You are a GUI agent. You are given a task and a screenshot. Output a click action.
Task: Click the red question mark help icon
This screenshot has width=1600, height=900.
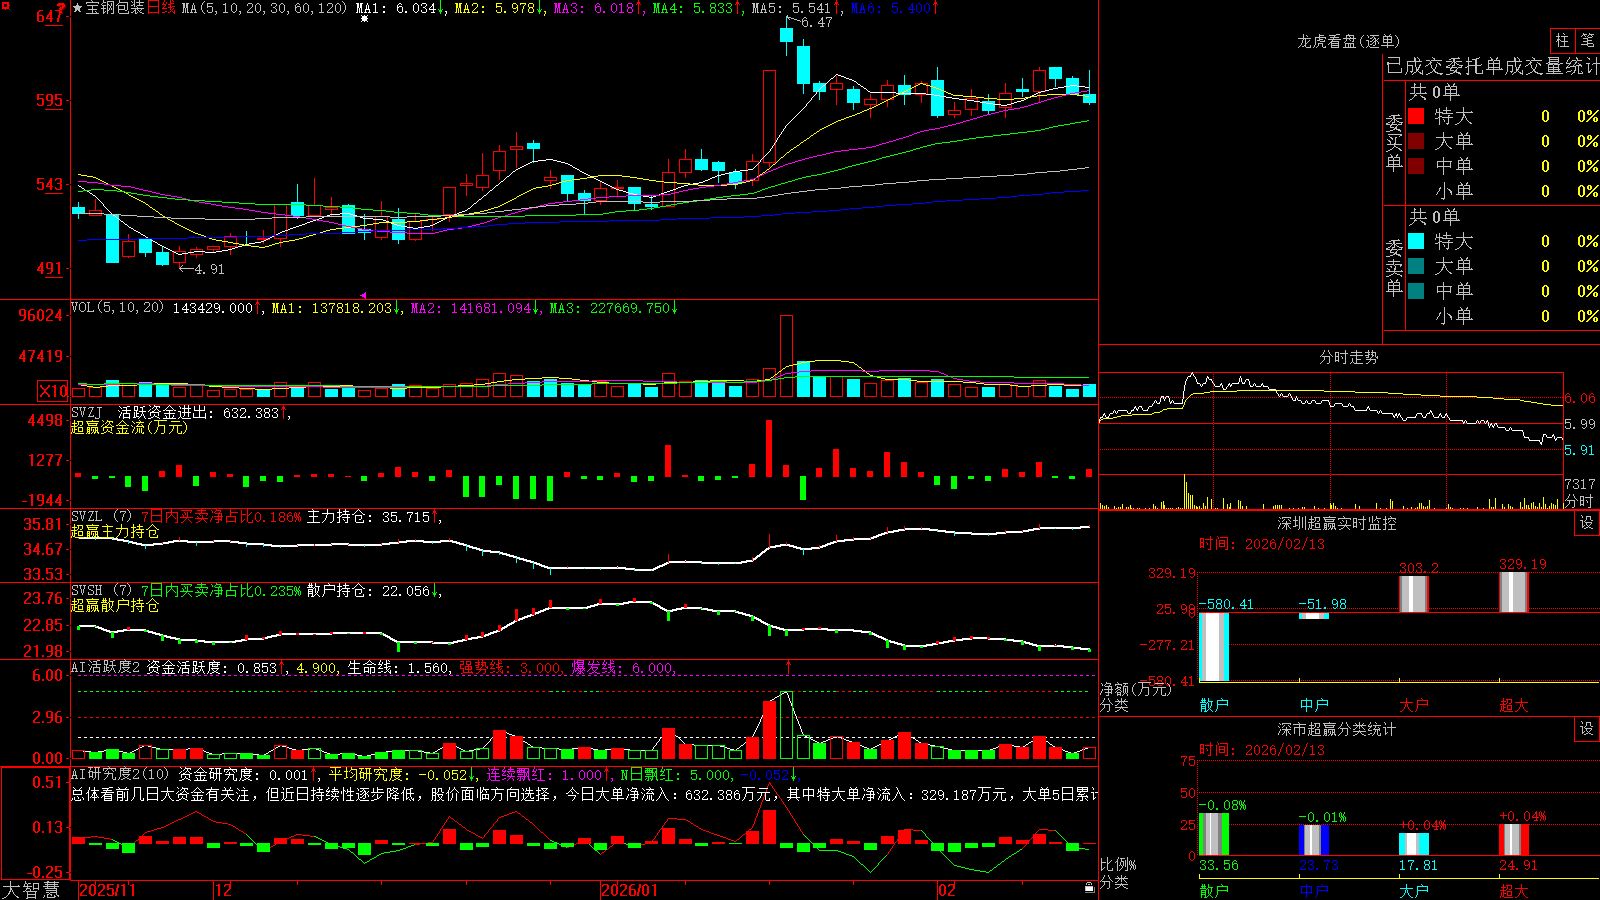pyautogui.click(x=62, y=8)
